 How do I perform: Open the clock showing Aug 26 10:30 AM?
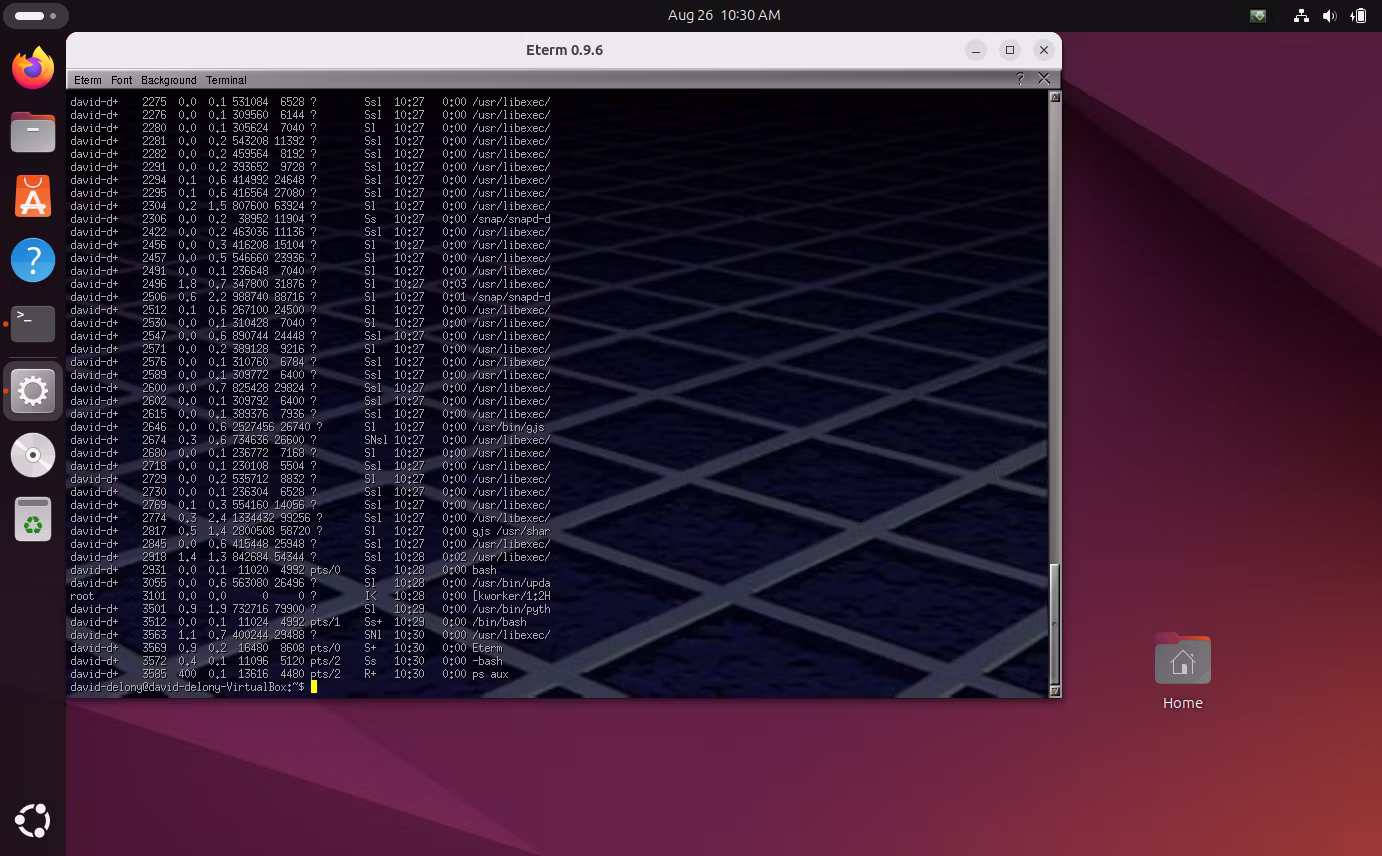(724, 15)
